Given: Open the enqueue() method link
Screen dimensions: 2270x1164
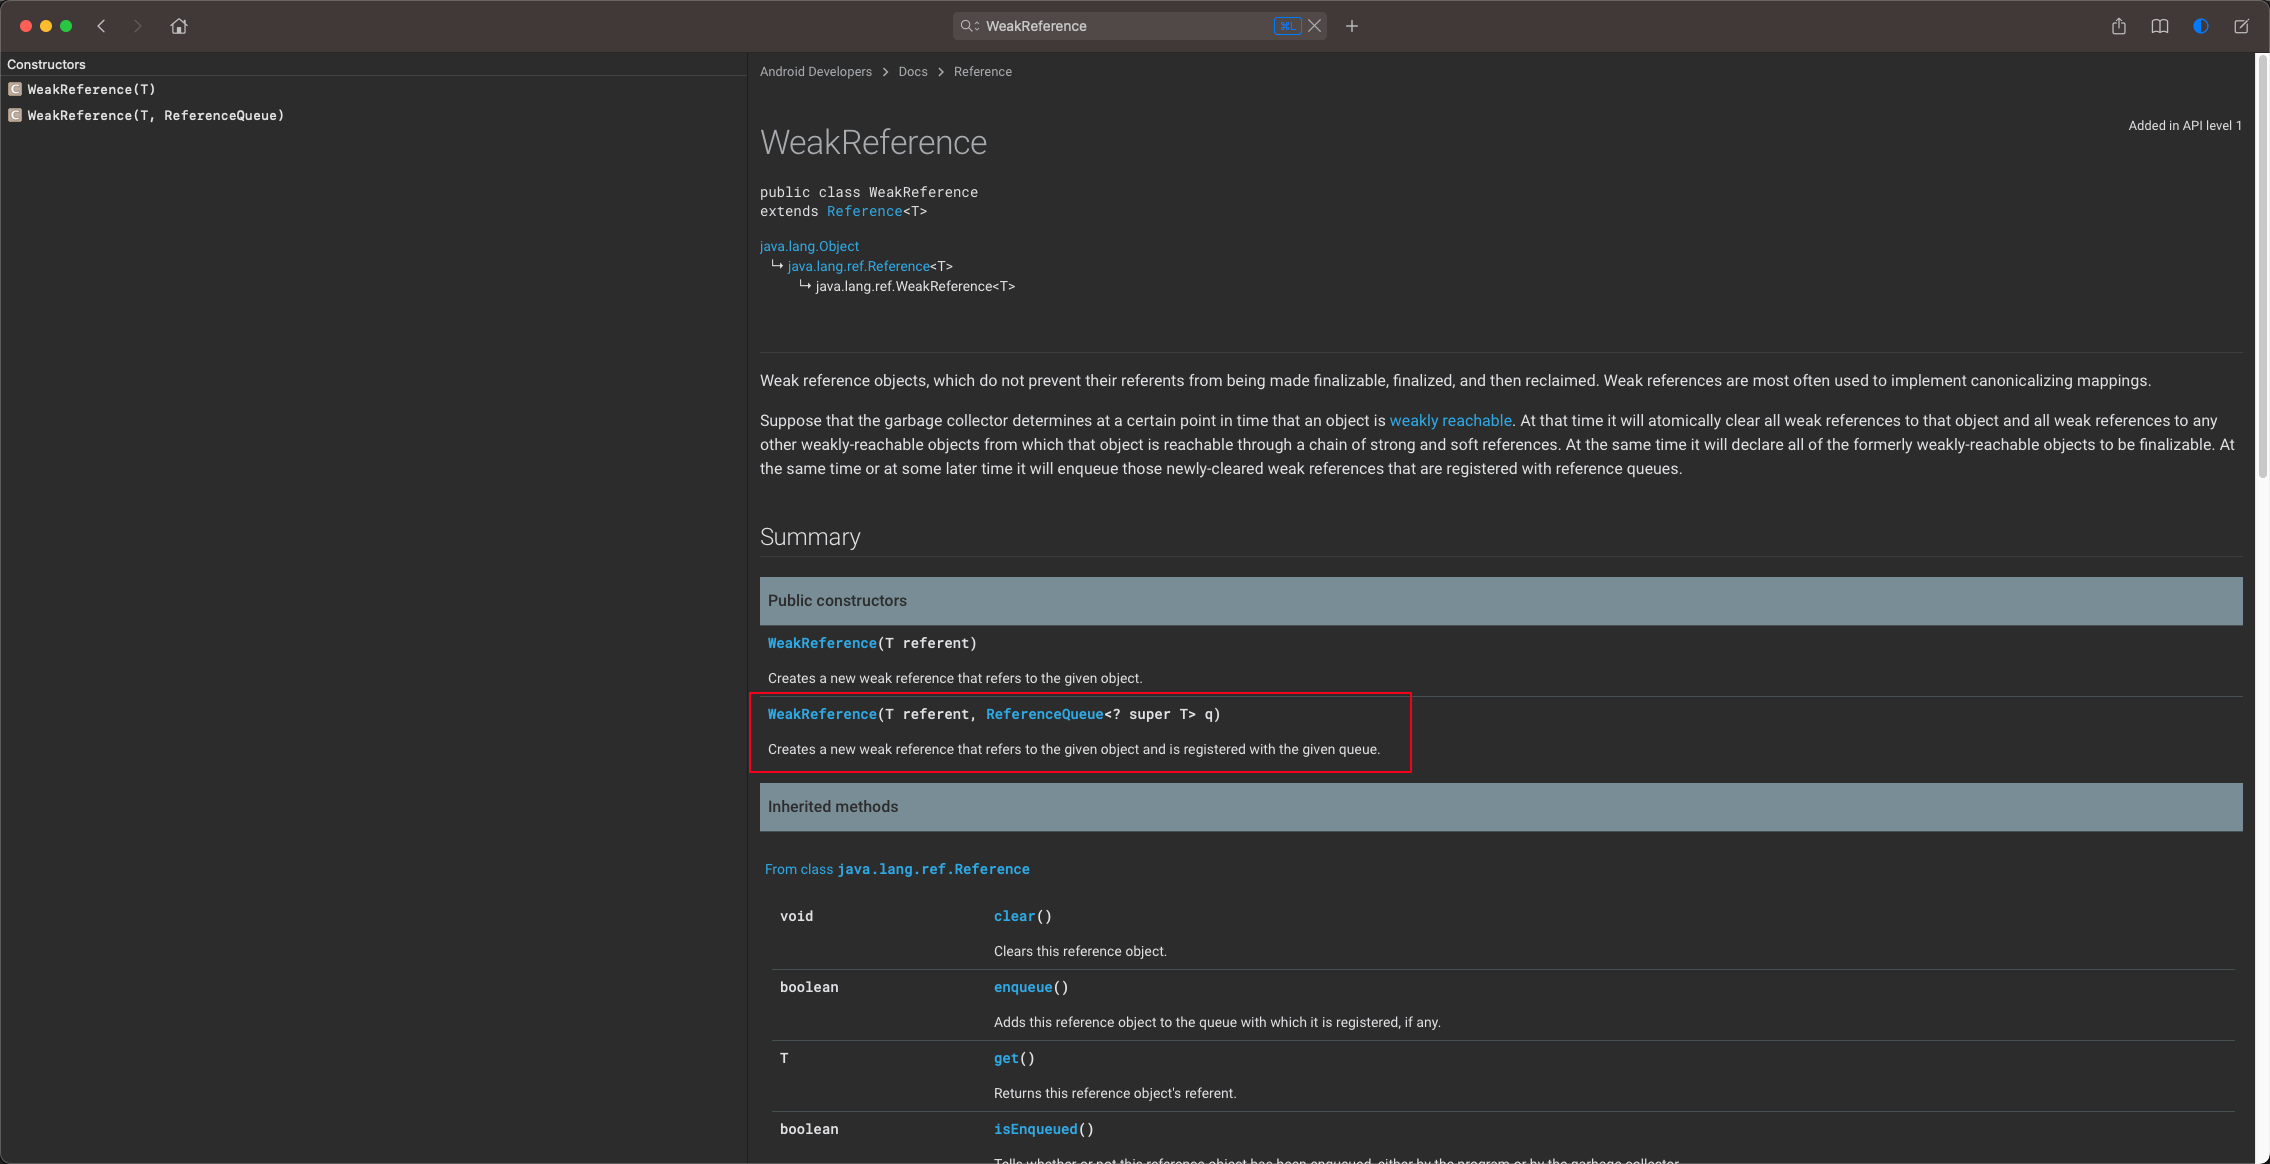Looking at the screenshot, I should pos(1023,987).
